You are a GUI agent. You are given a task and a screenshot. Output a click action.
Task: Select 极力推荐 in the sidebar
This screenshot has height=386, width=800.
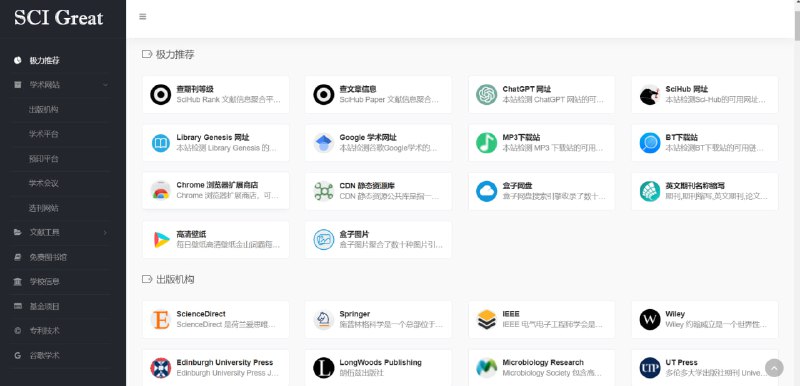(x=44, y=60)
